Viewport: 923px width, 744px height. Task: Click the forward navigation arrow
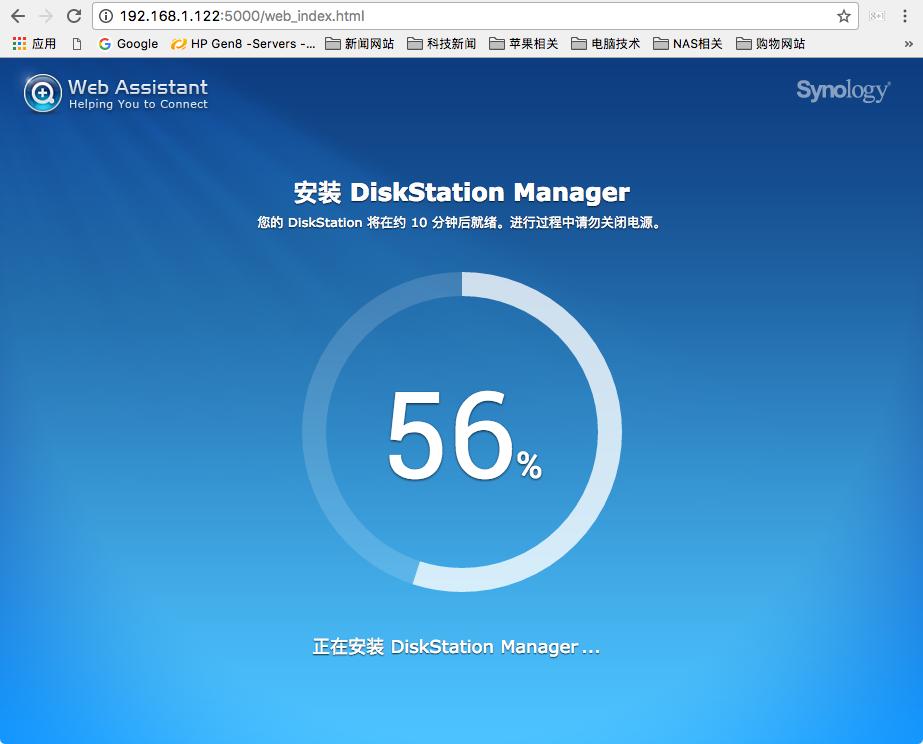(48, 16)
